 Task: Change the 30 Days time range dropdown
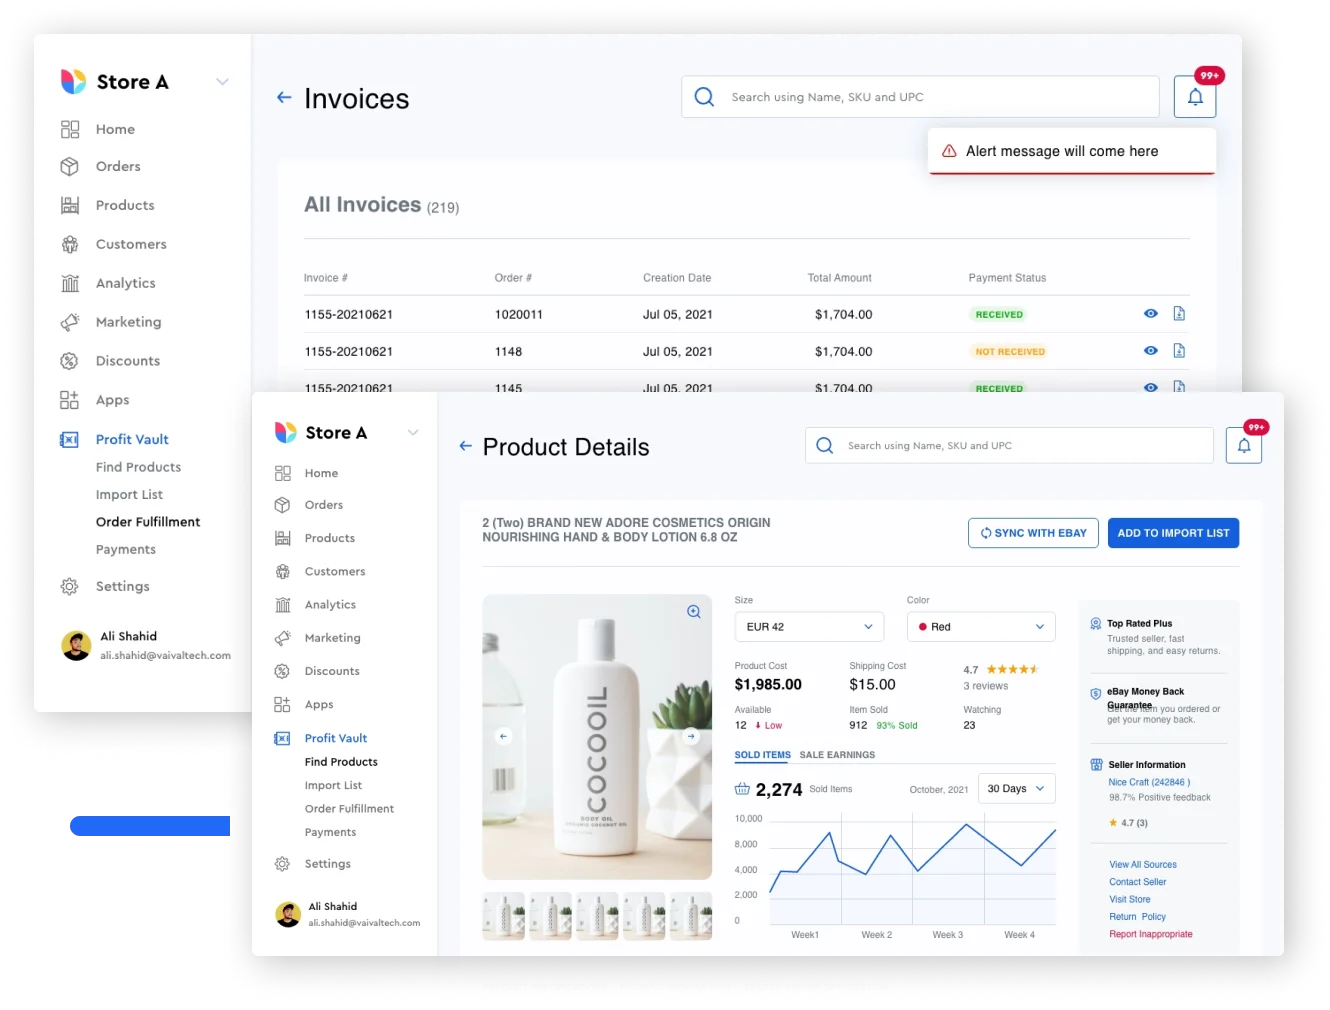click(1016, 788)
